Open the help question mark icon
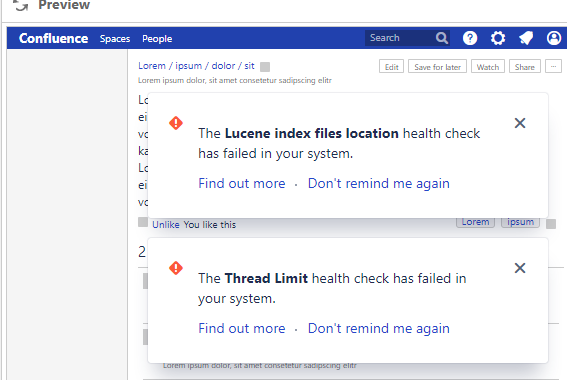Screen dimensions: 567x380 pyautogui.click(x=470, y=38)
